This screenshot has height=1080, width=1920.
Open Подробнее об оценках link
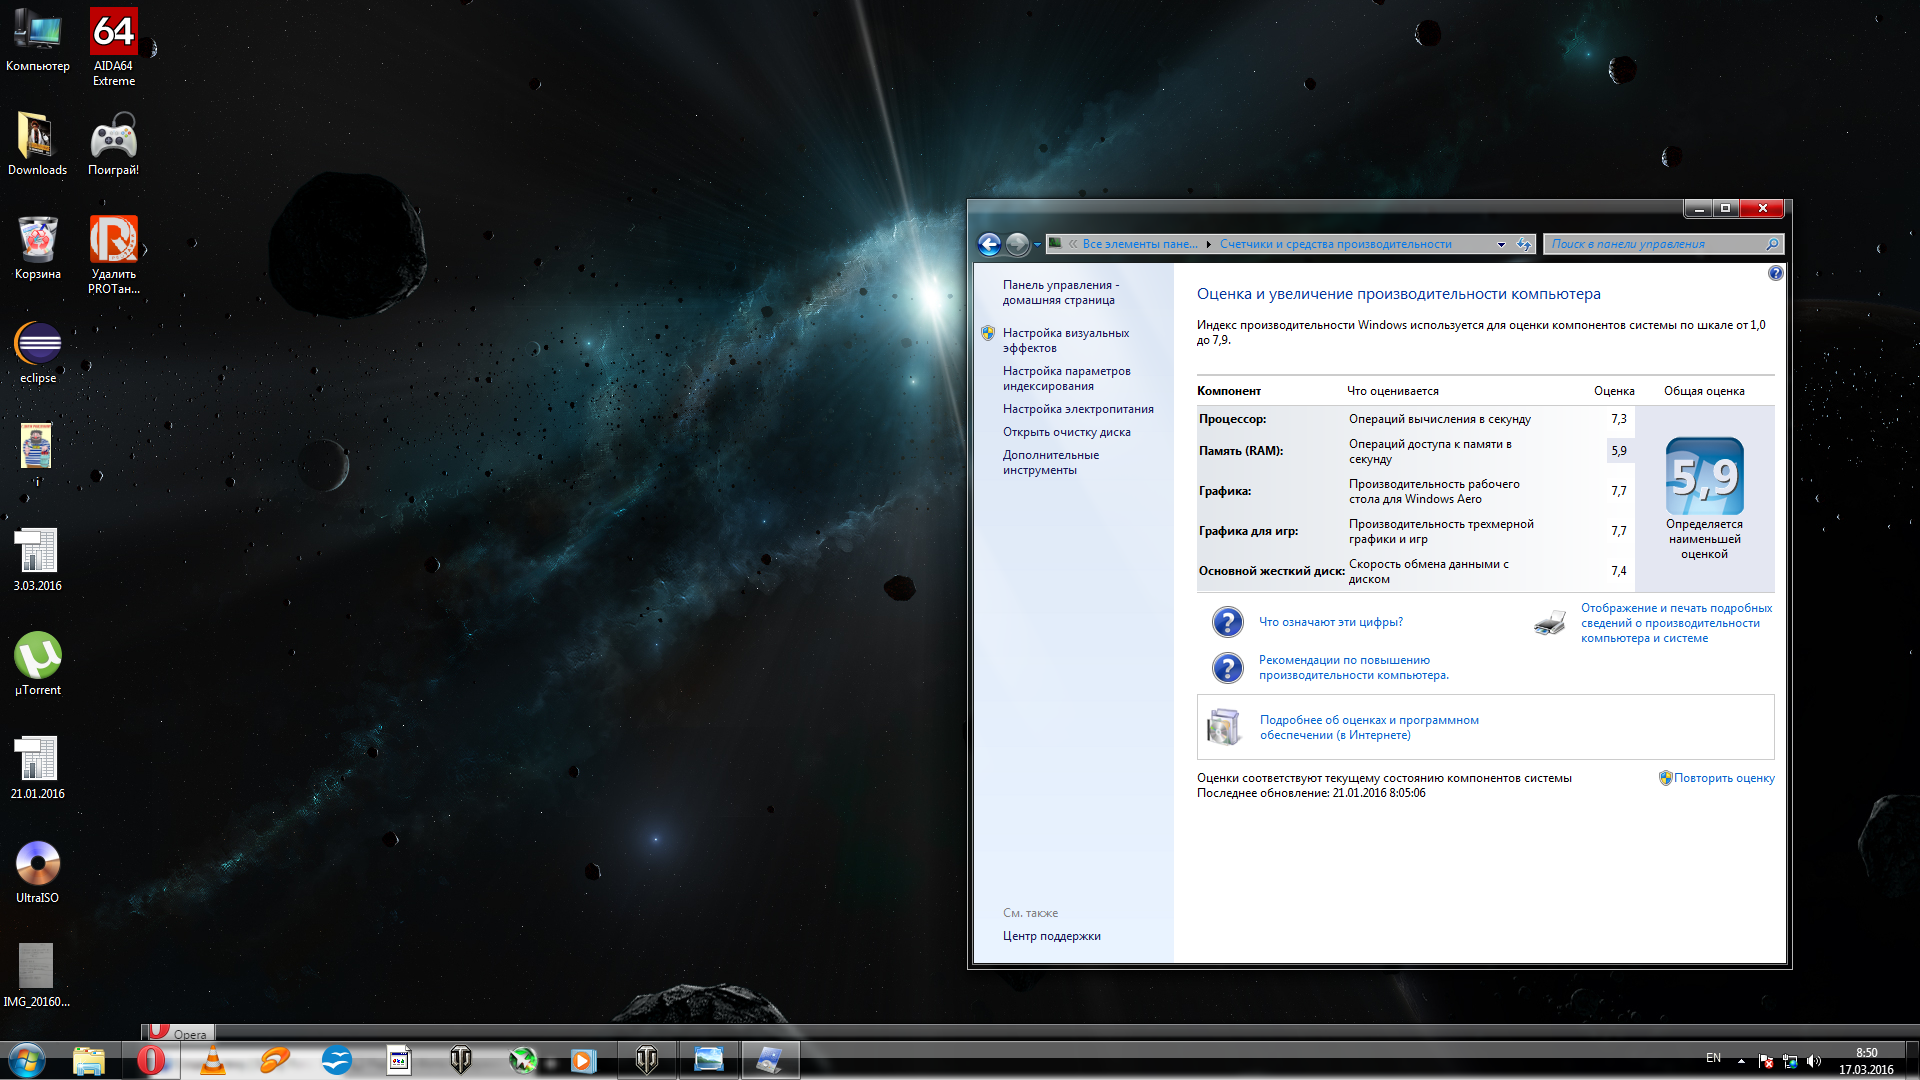click(1369, 727)
